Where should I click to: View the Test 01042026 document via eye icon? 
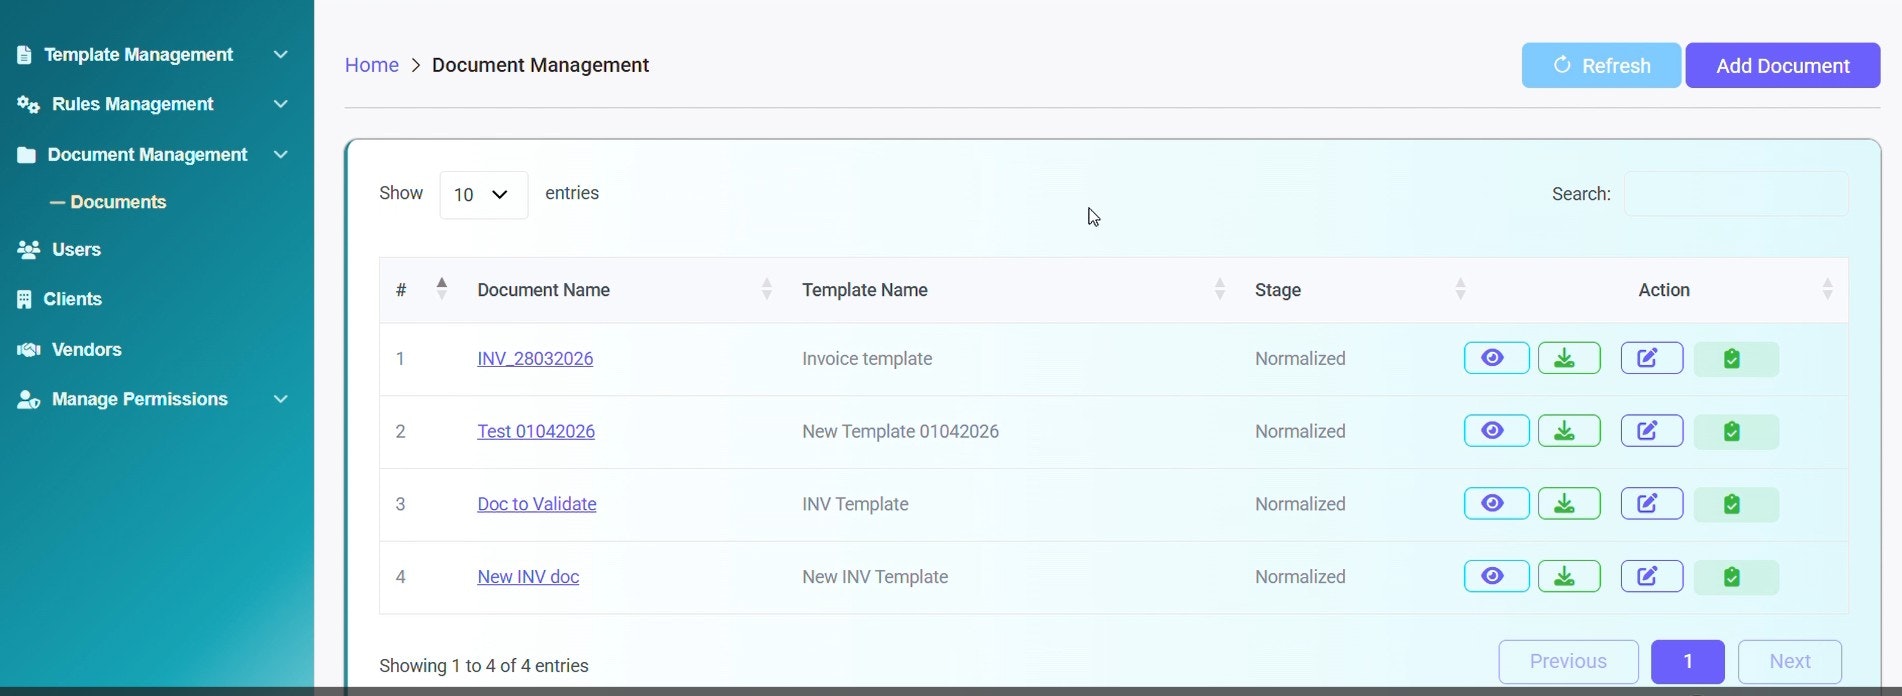point(1496,431)
